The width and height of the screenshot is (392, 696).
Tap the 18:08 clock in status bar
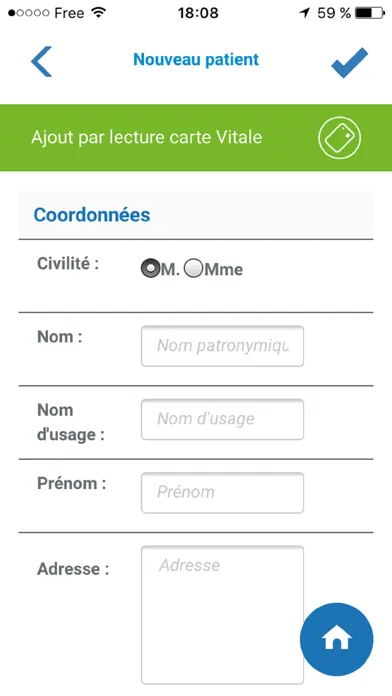click(x=198, y=13)
